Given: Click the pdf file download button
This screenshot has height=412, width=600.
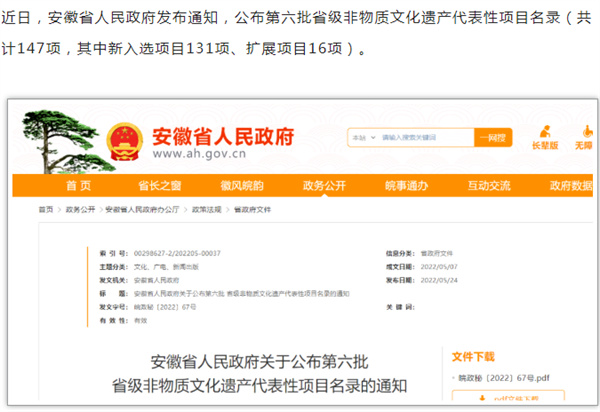Looking at the screenshot, I should coord(508,396).
